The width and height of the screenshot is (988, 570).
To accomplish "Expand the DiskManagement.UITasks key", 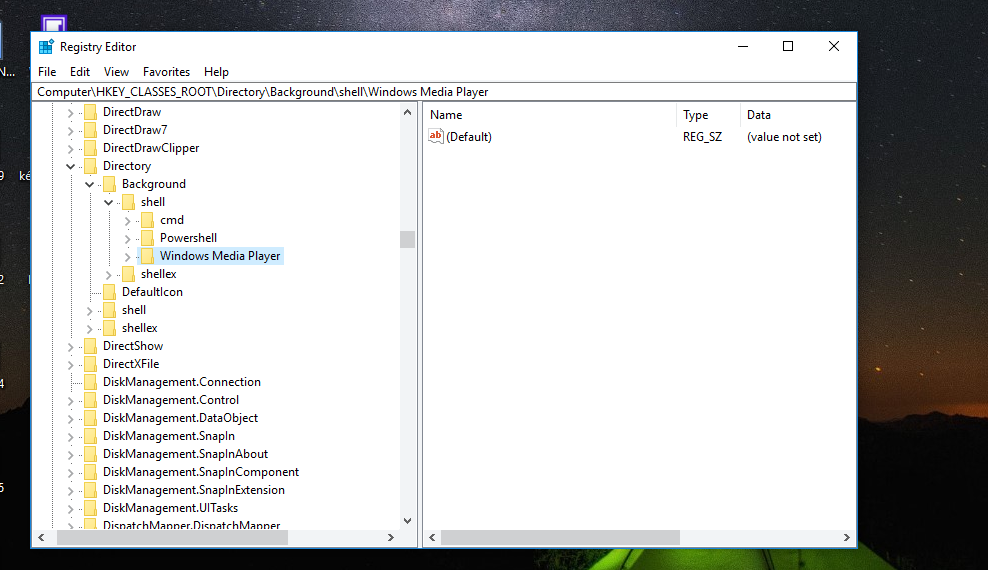I will pos(71,508).
